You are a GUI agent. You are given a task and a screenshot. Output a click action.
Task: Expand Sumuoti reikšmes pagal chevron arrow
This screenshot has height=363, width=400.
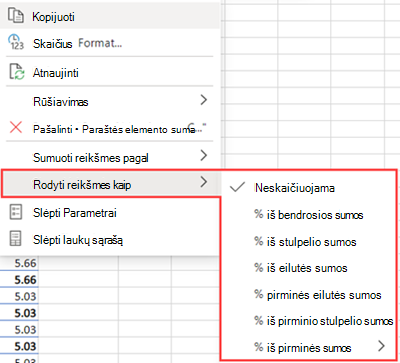(x=204, y=155)
